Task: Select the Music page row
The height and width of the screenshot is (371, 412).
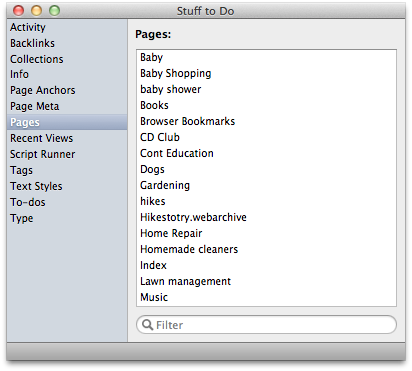Action: (266, 297)
